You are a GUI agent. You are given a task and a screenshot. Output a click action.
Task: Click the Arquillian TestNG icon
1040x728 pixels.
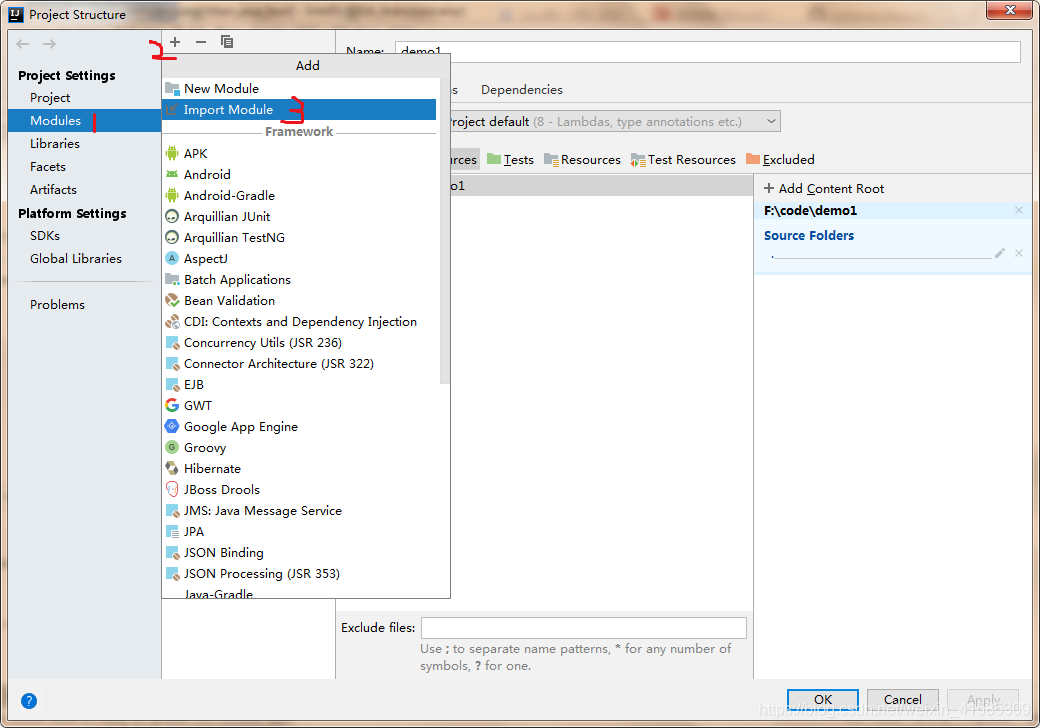172,237
